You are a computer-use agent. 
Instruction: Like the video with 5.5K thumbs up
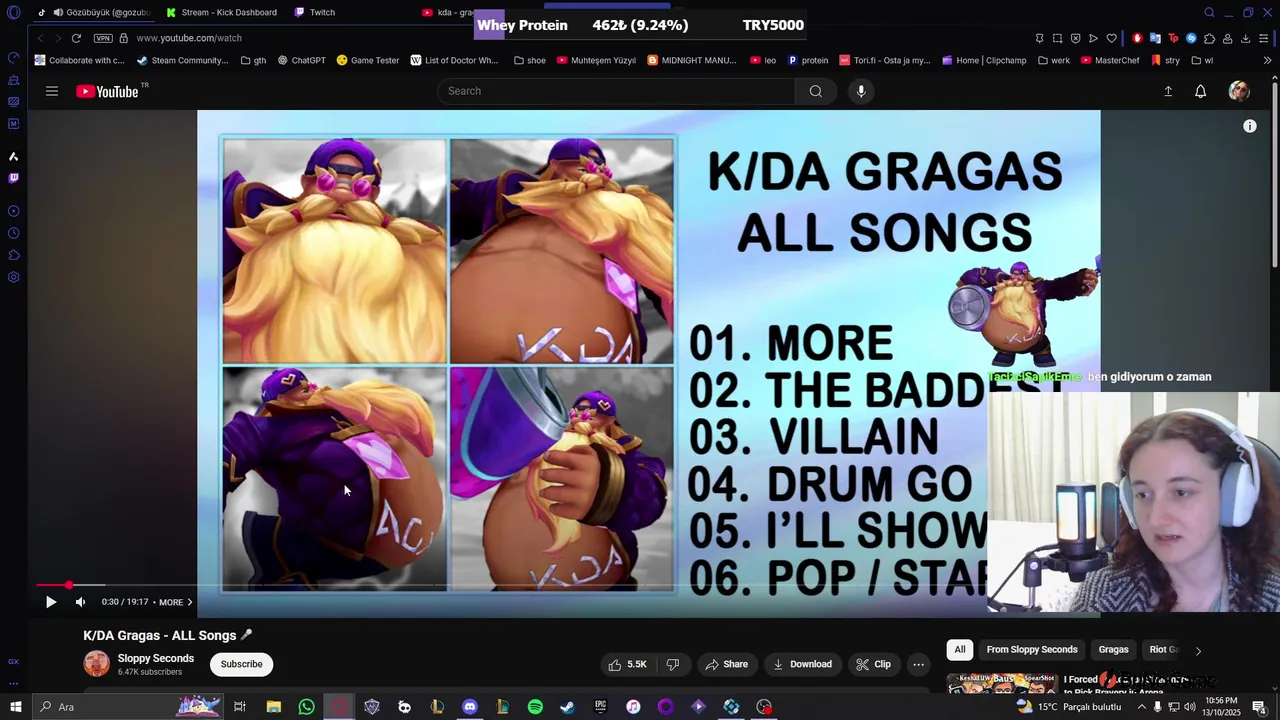tap(628, 664)
